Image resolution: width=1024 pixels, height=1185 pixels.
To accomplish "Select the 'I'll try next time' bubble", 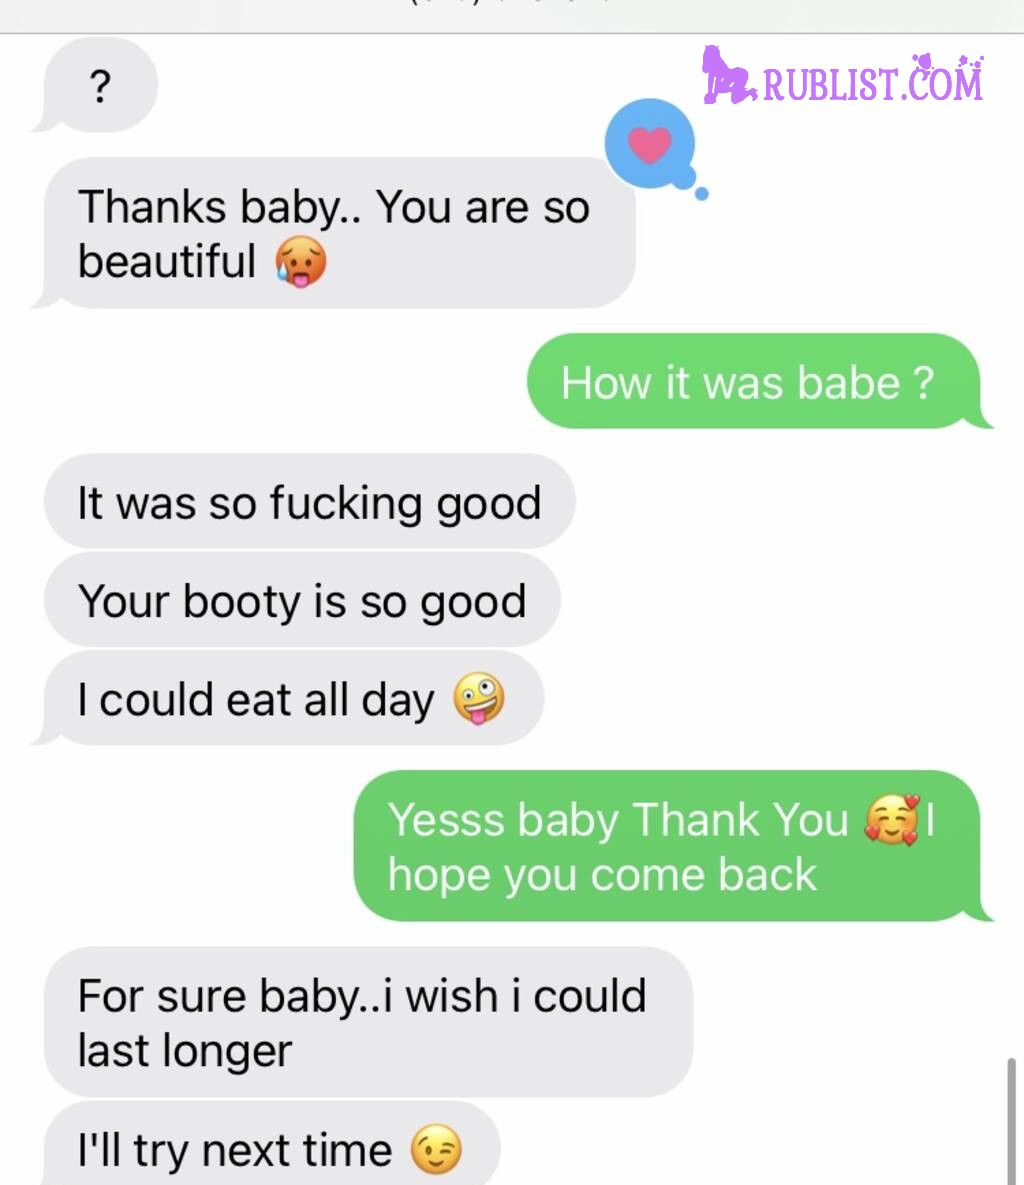I will pyautogui.click(x=272, y=1145).
